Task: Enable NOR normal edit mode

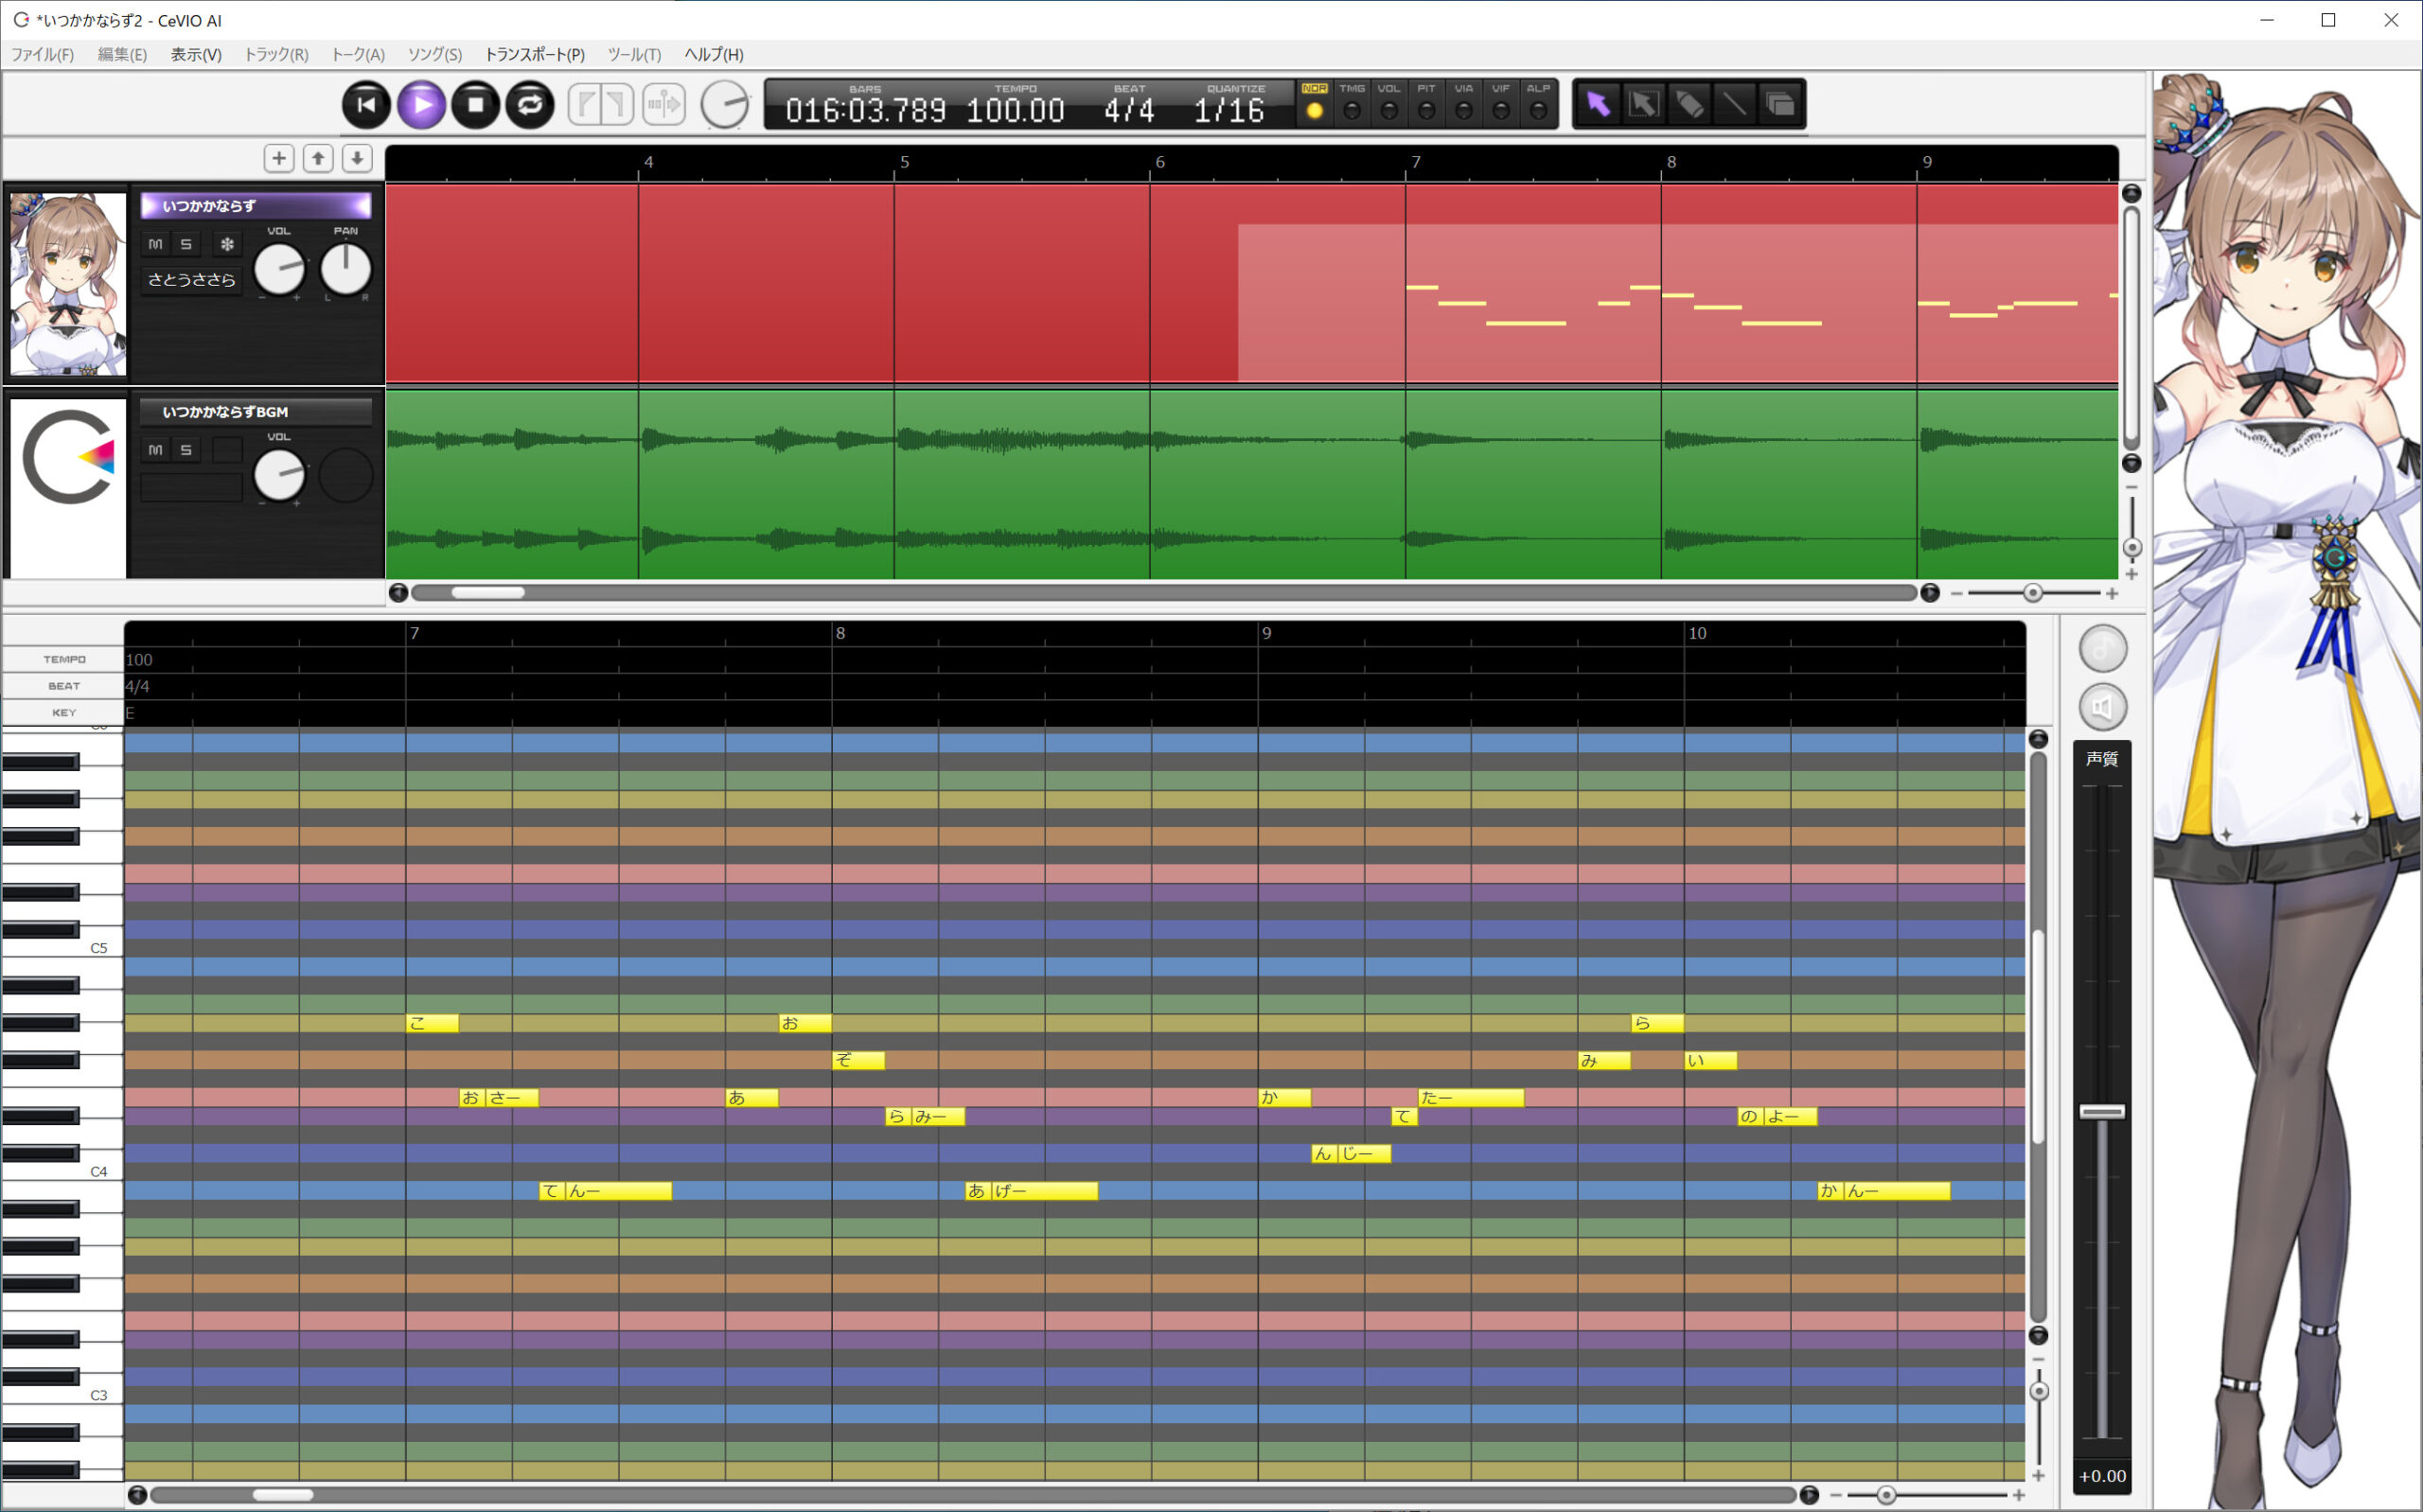Action: [x=1314, y=103]
